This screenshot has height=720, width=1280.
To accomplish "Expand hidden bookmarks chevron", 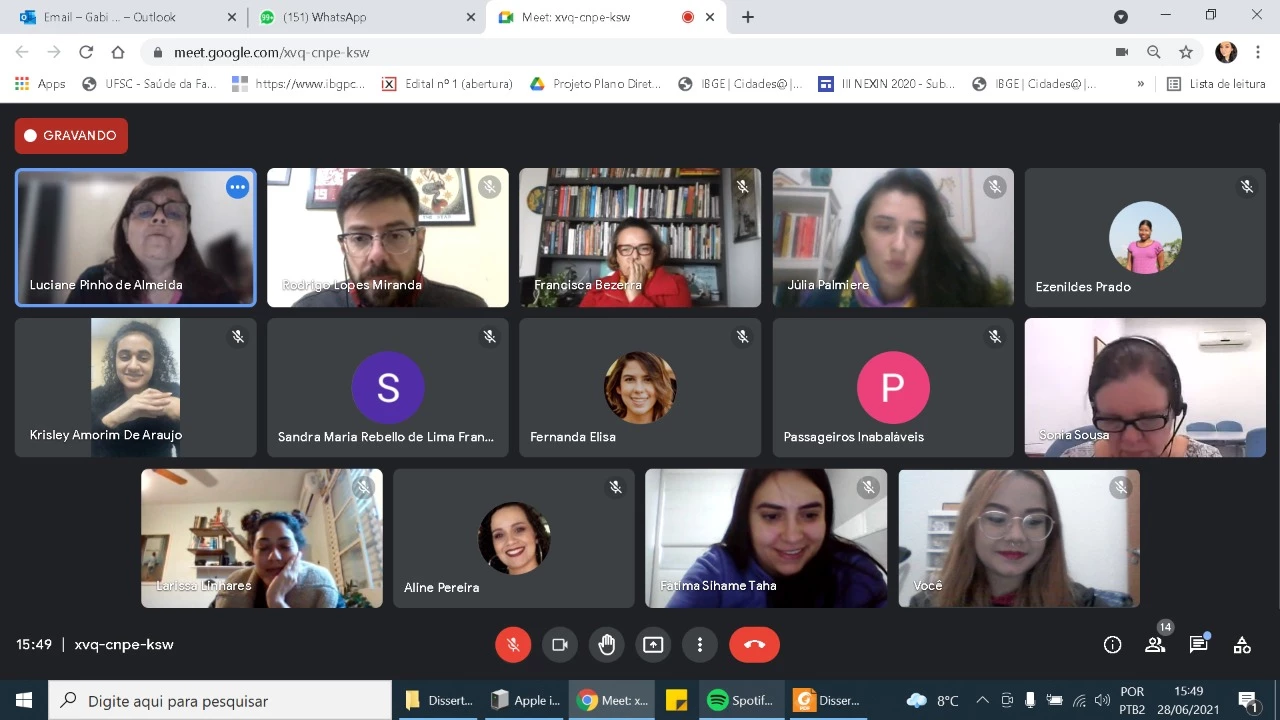I will 1140,84.
